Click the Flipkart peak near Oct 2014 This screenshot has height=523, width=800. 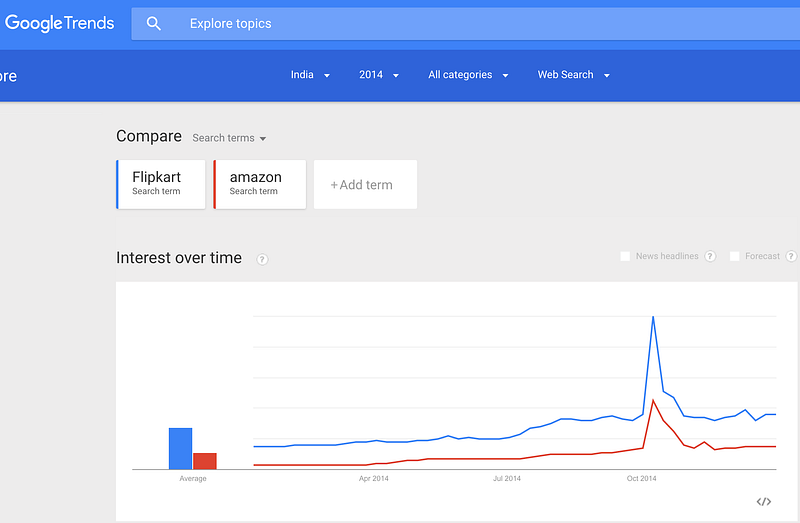653,317
